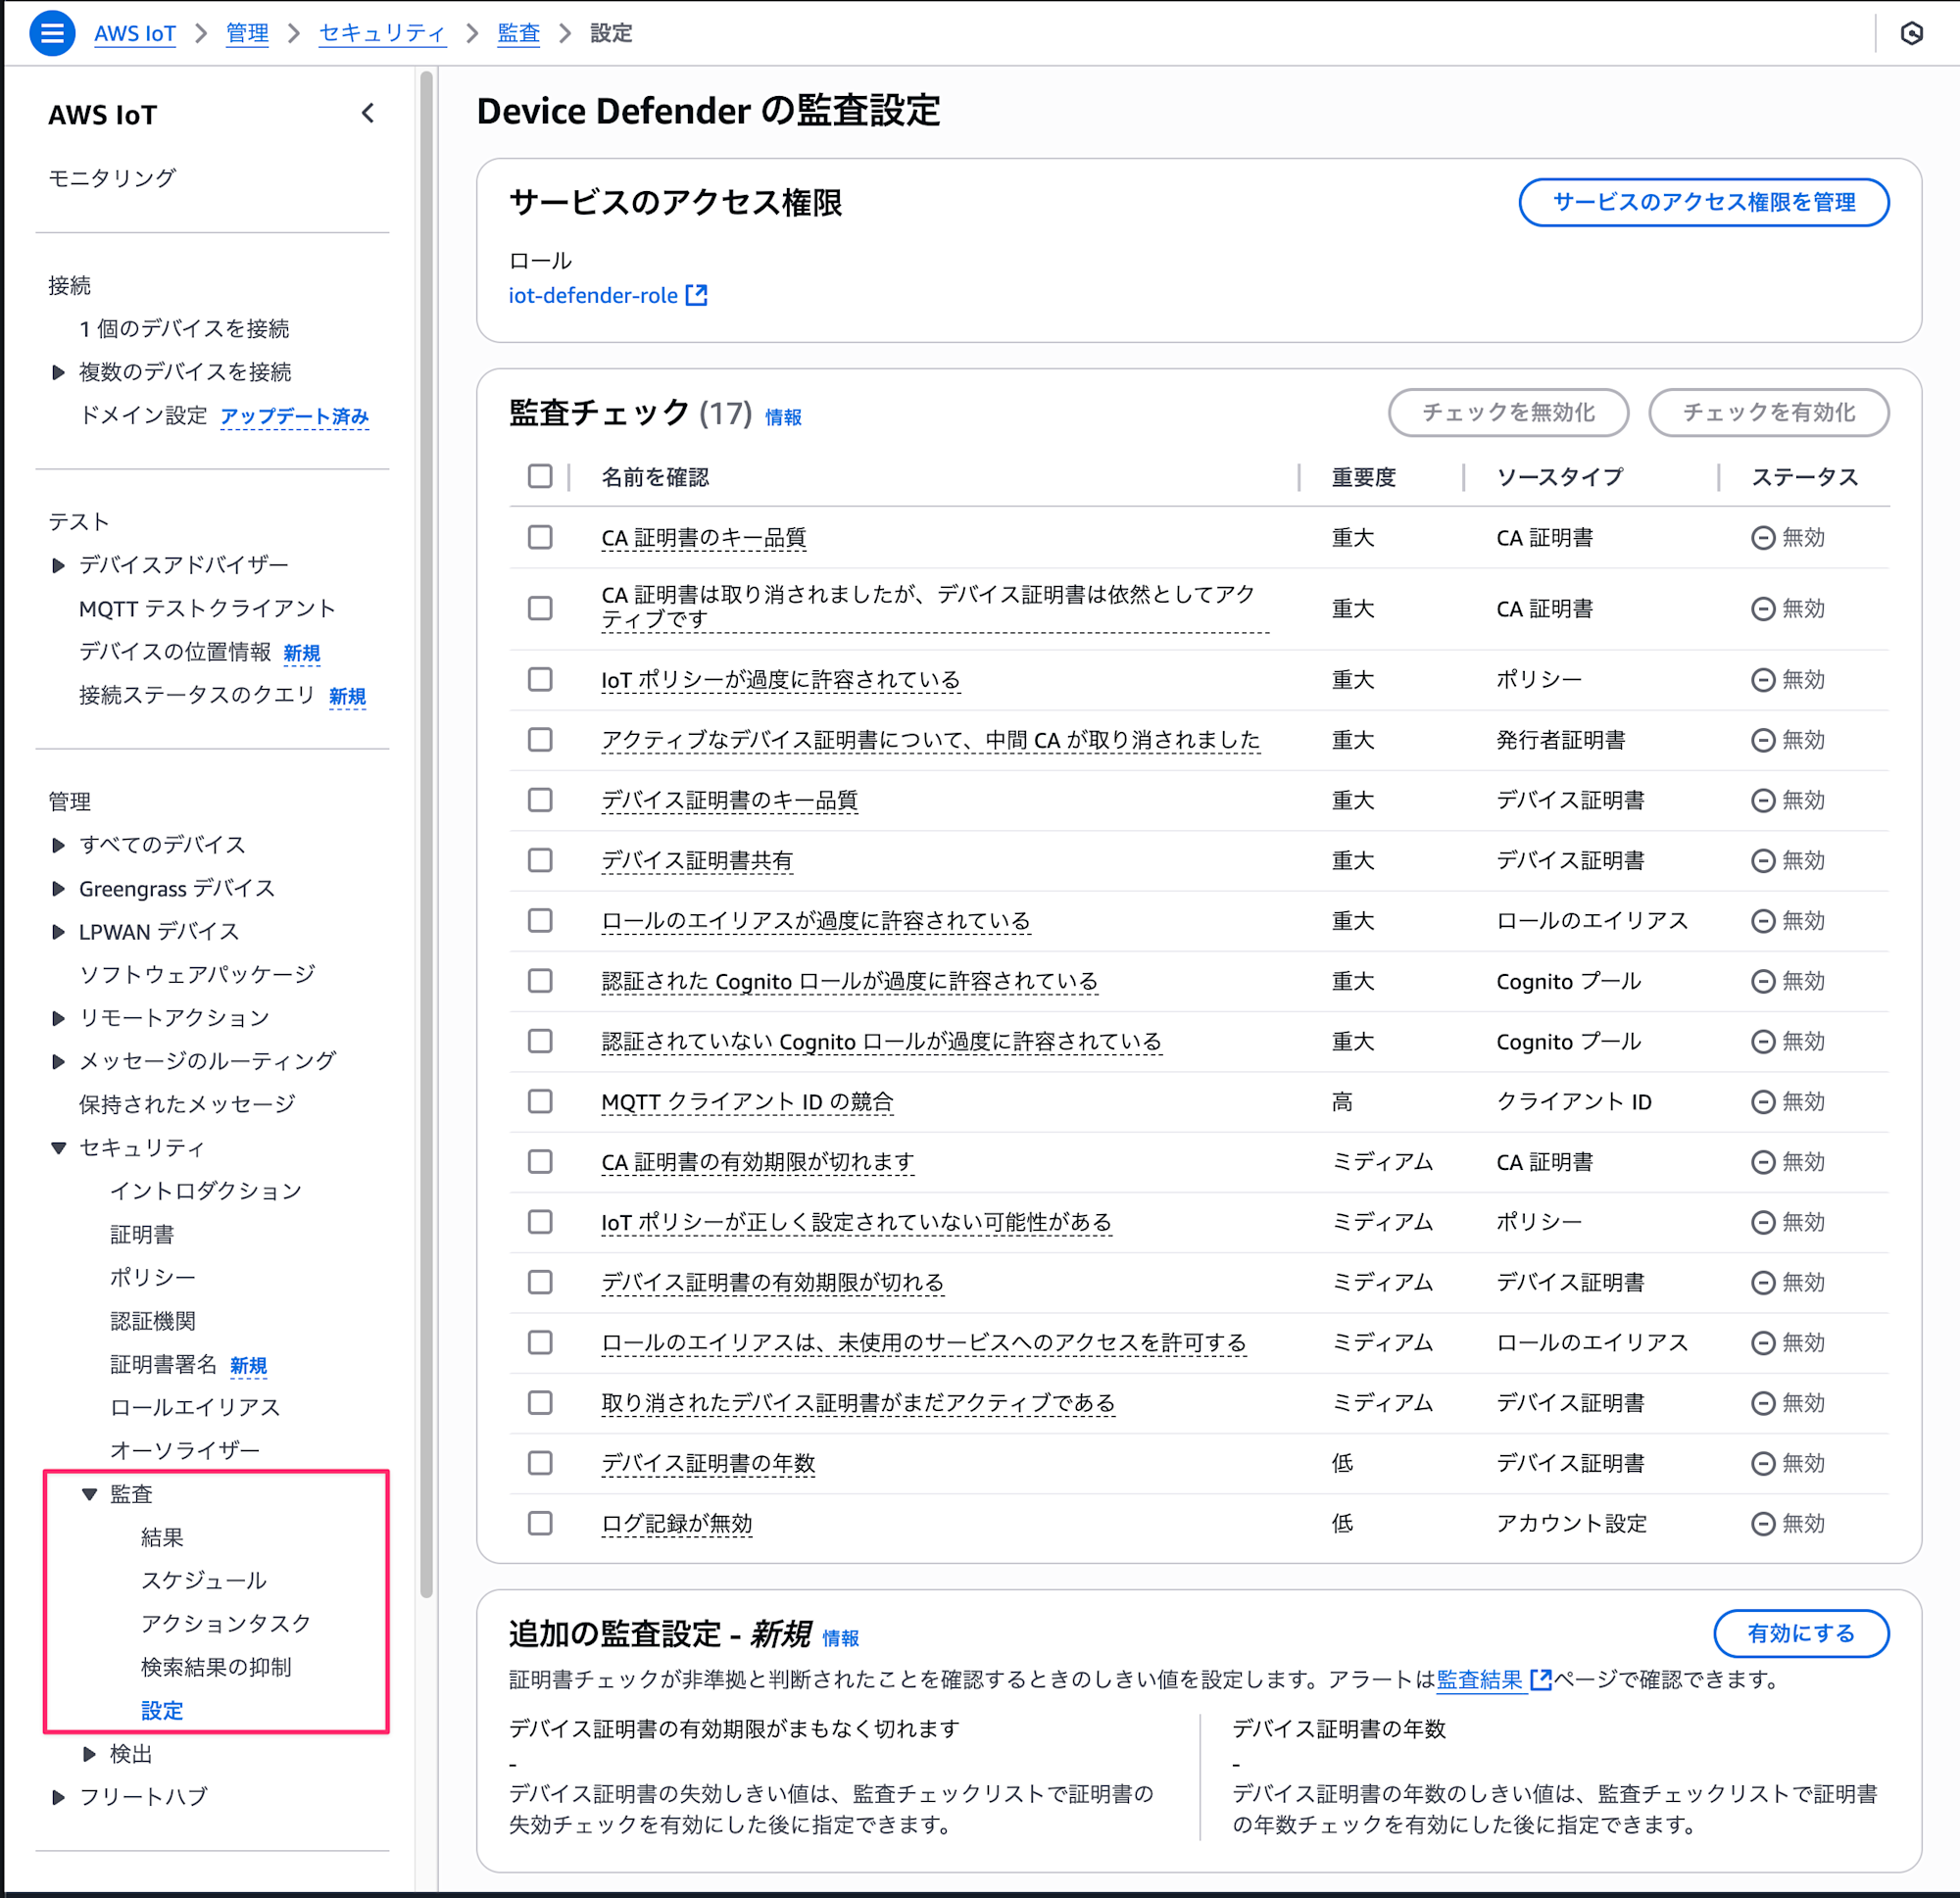
Task: Expand LPWAN デバイス section
Action: point(58,931)
